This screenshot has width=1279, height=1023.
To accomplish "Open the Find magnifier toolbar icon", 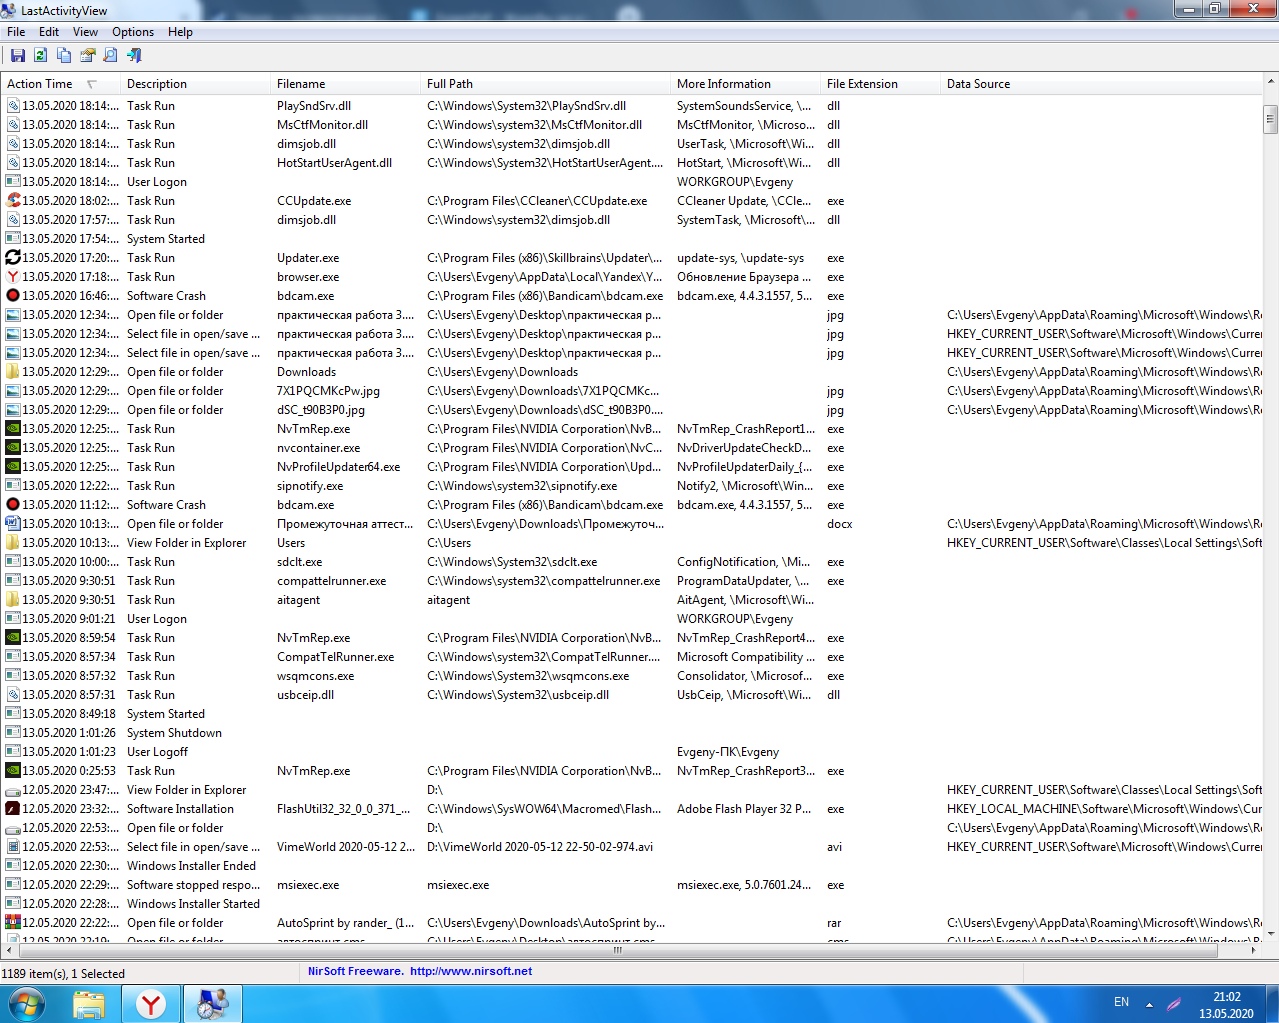I will click(x=110, y=56).
